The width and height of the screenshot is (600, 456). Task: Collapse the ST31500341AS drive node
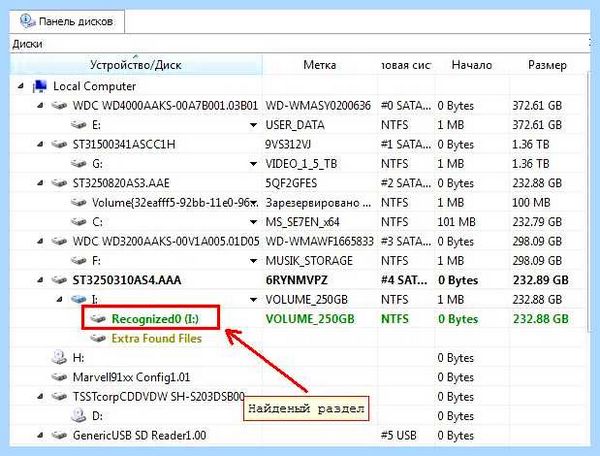(x=40, y=145)
